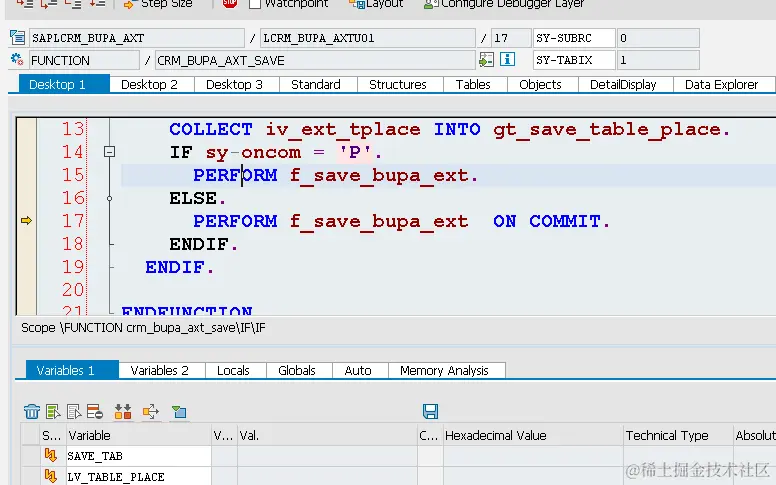Image resolution: width=776 pixels, height=485 pixels.
Task: Click the yellow current-line arrow at line 17
Action: [26, 221]
